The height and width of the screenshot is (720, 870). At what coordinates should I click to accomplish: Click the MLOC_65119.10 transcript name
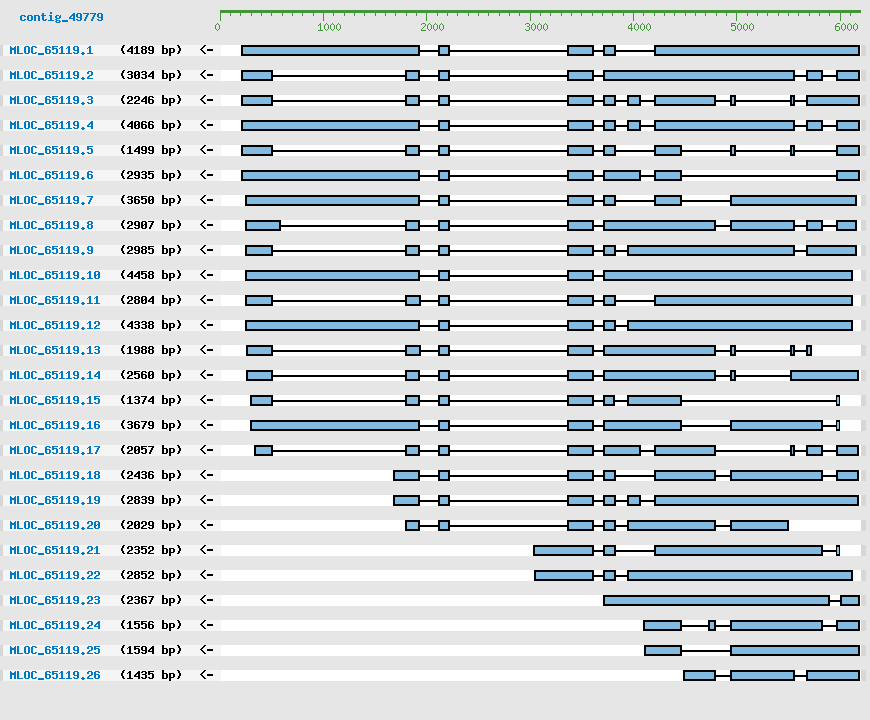[x=55, y=275]
